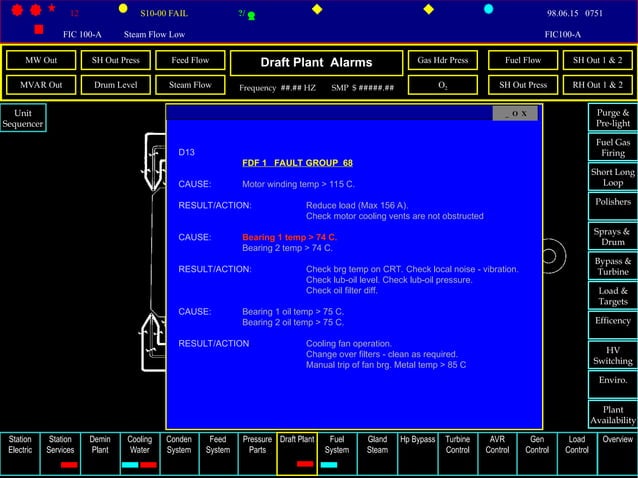Switch to the Gen Control tab

[x=537, y=454]
